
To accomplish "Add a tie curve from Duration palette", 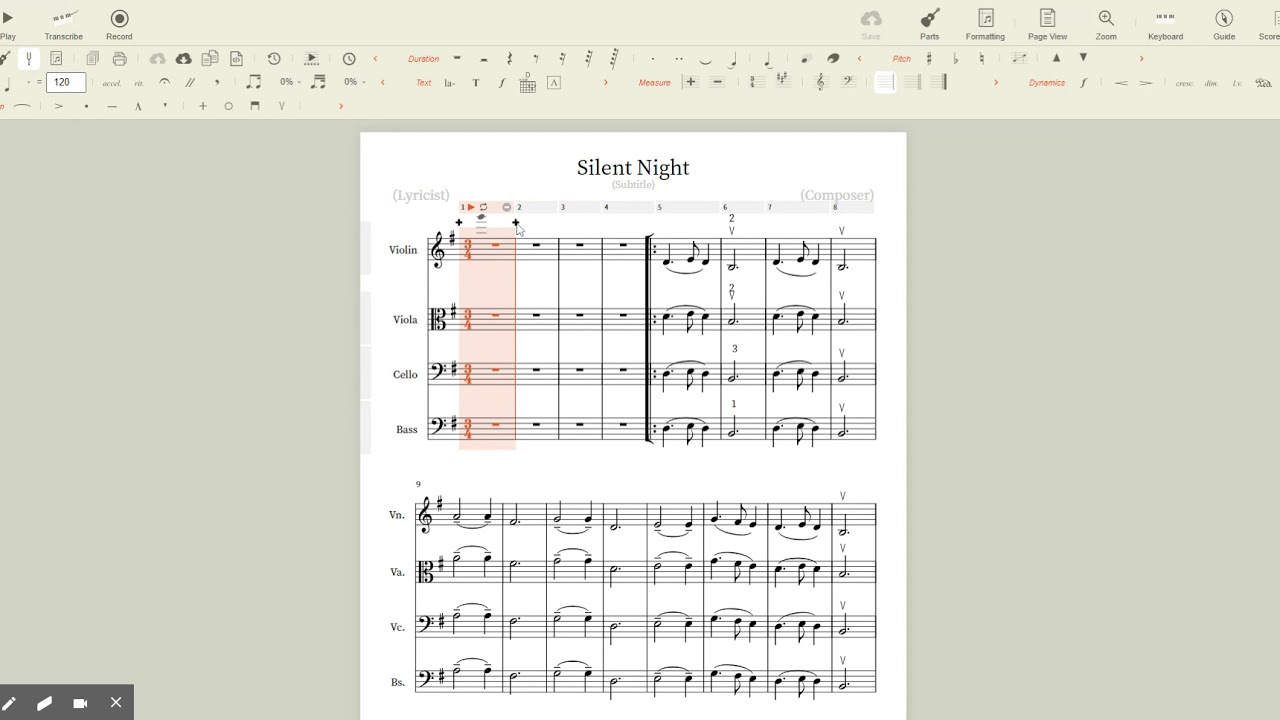I will coord(706,60).
